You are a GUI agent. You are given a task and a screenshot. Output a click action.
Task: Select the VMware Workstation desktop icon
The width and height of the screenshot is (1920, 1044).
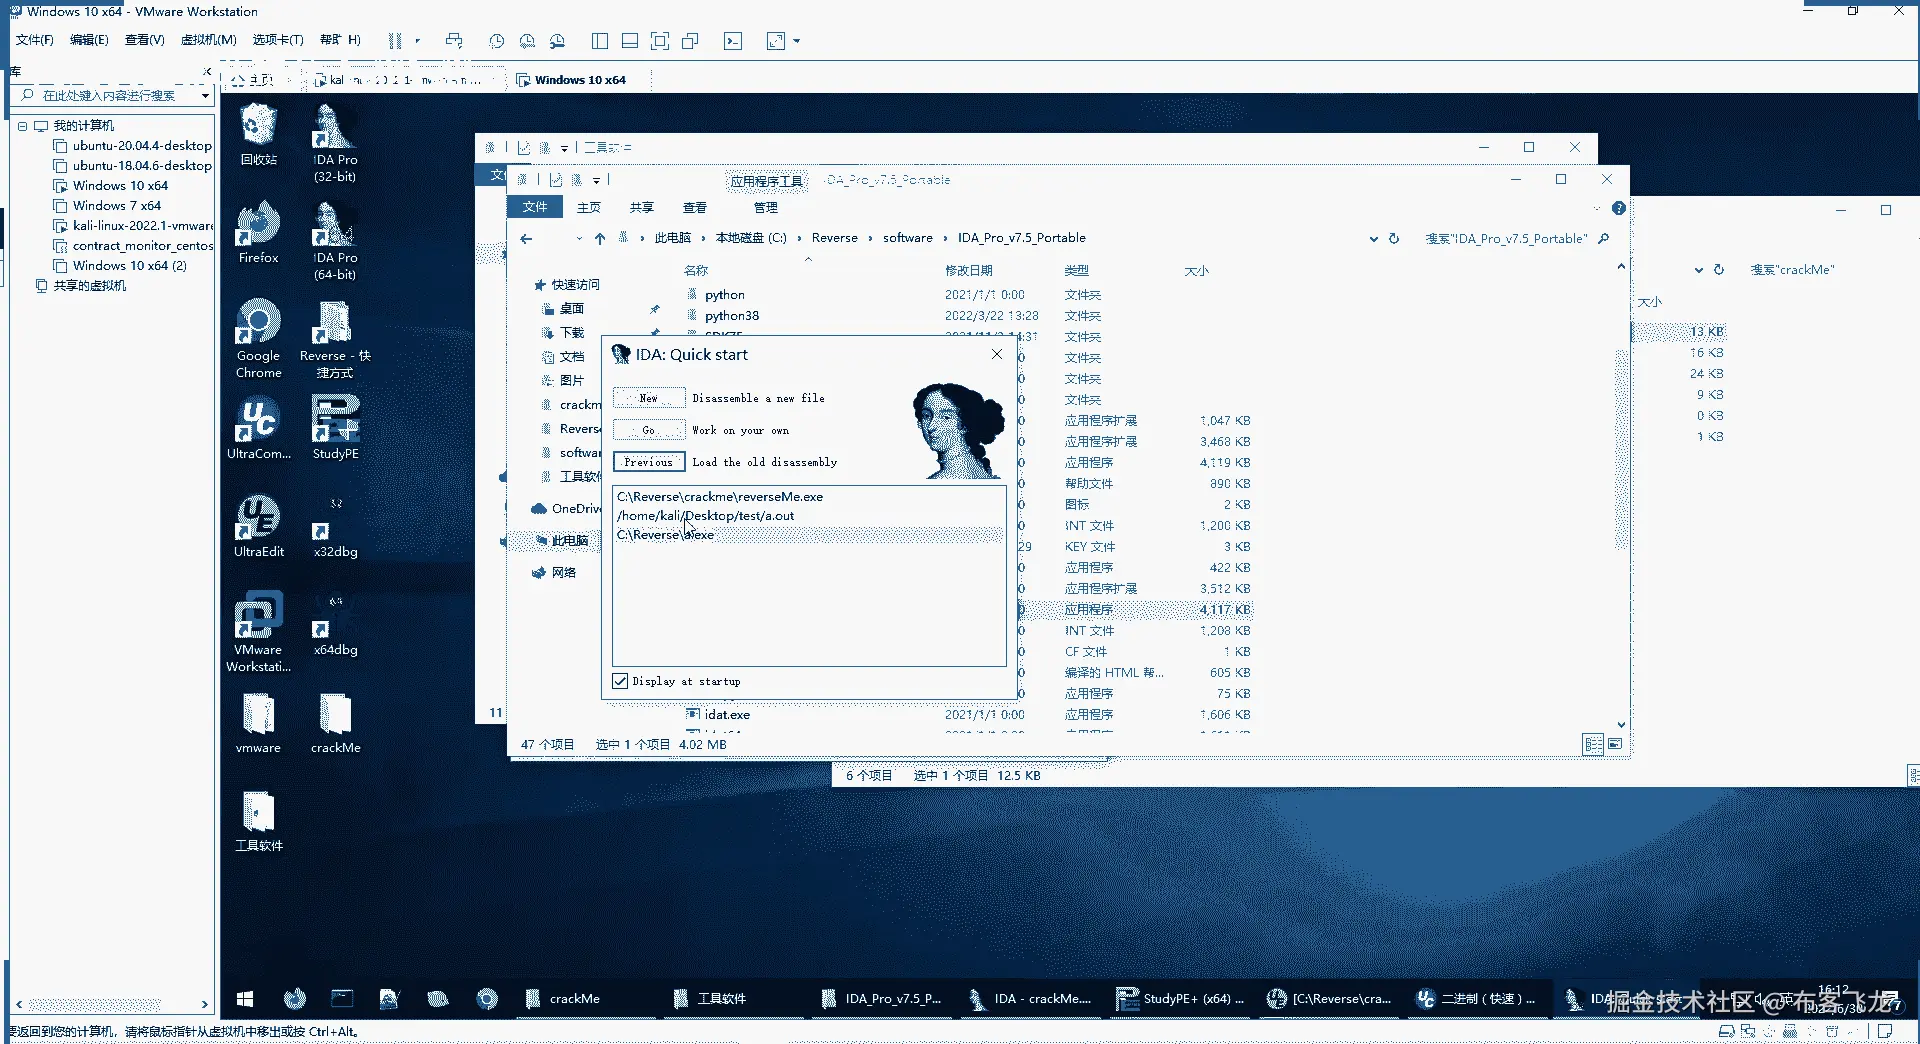pos(258,633)
